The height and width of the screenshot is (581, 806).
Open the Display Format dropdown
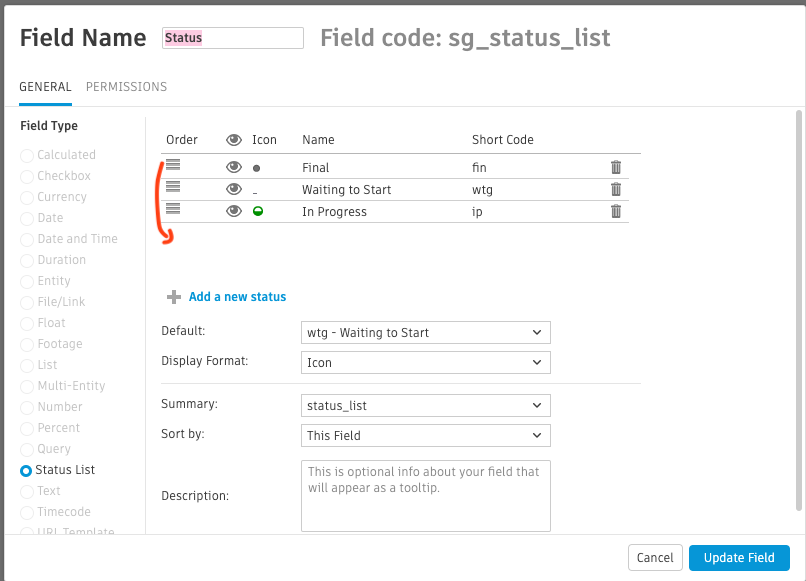425,362
